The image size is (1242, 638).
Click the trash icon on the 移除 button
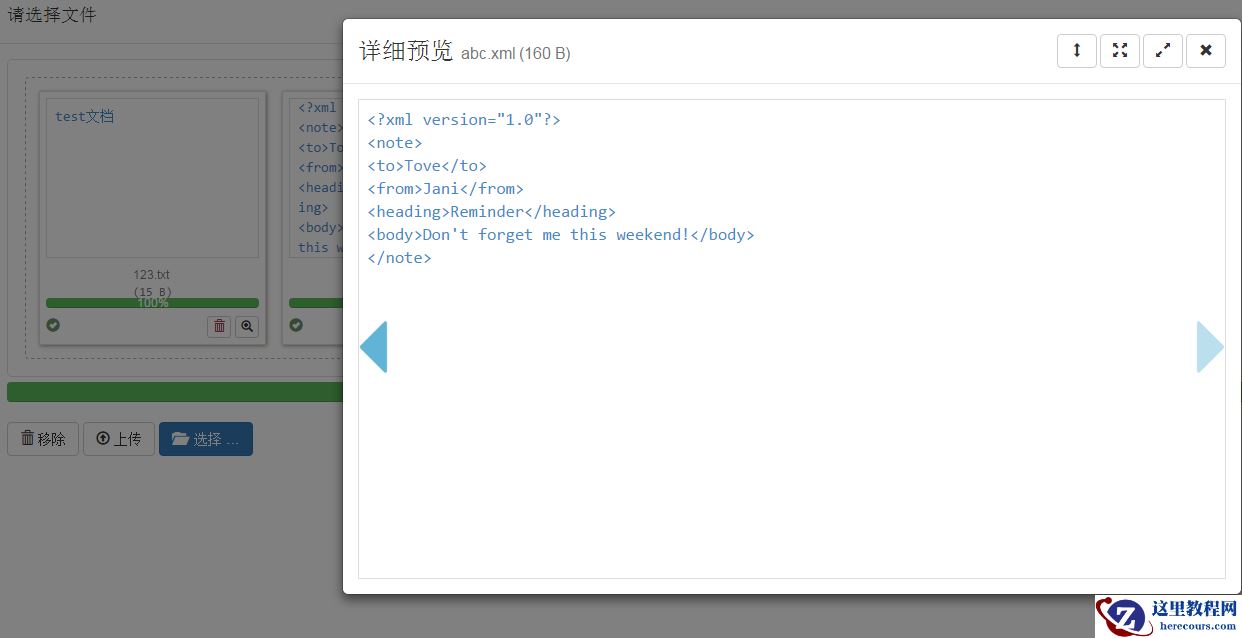coord(27,438)
